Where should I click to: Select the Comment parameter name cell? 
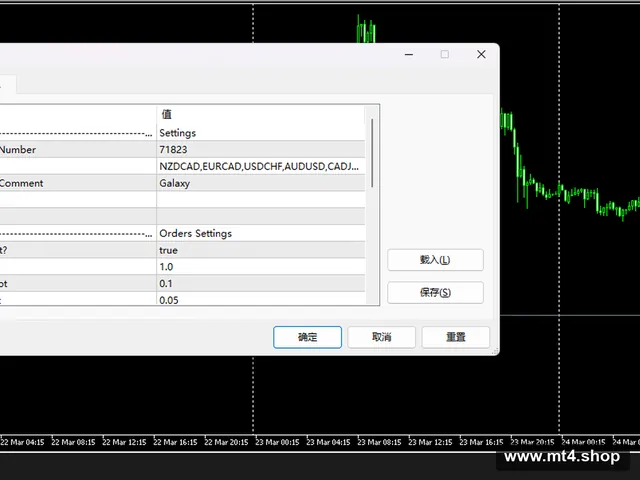(x=78, y=183)
